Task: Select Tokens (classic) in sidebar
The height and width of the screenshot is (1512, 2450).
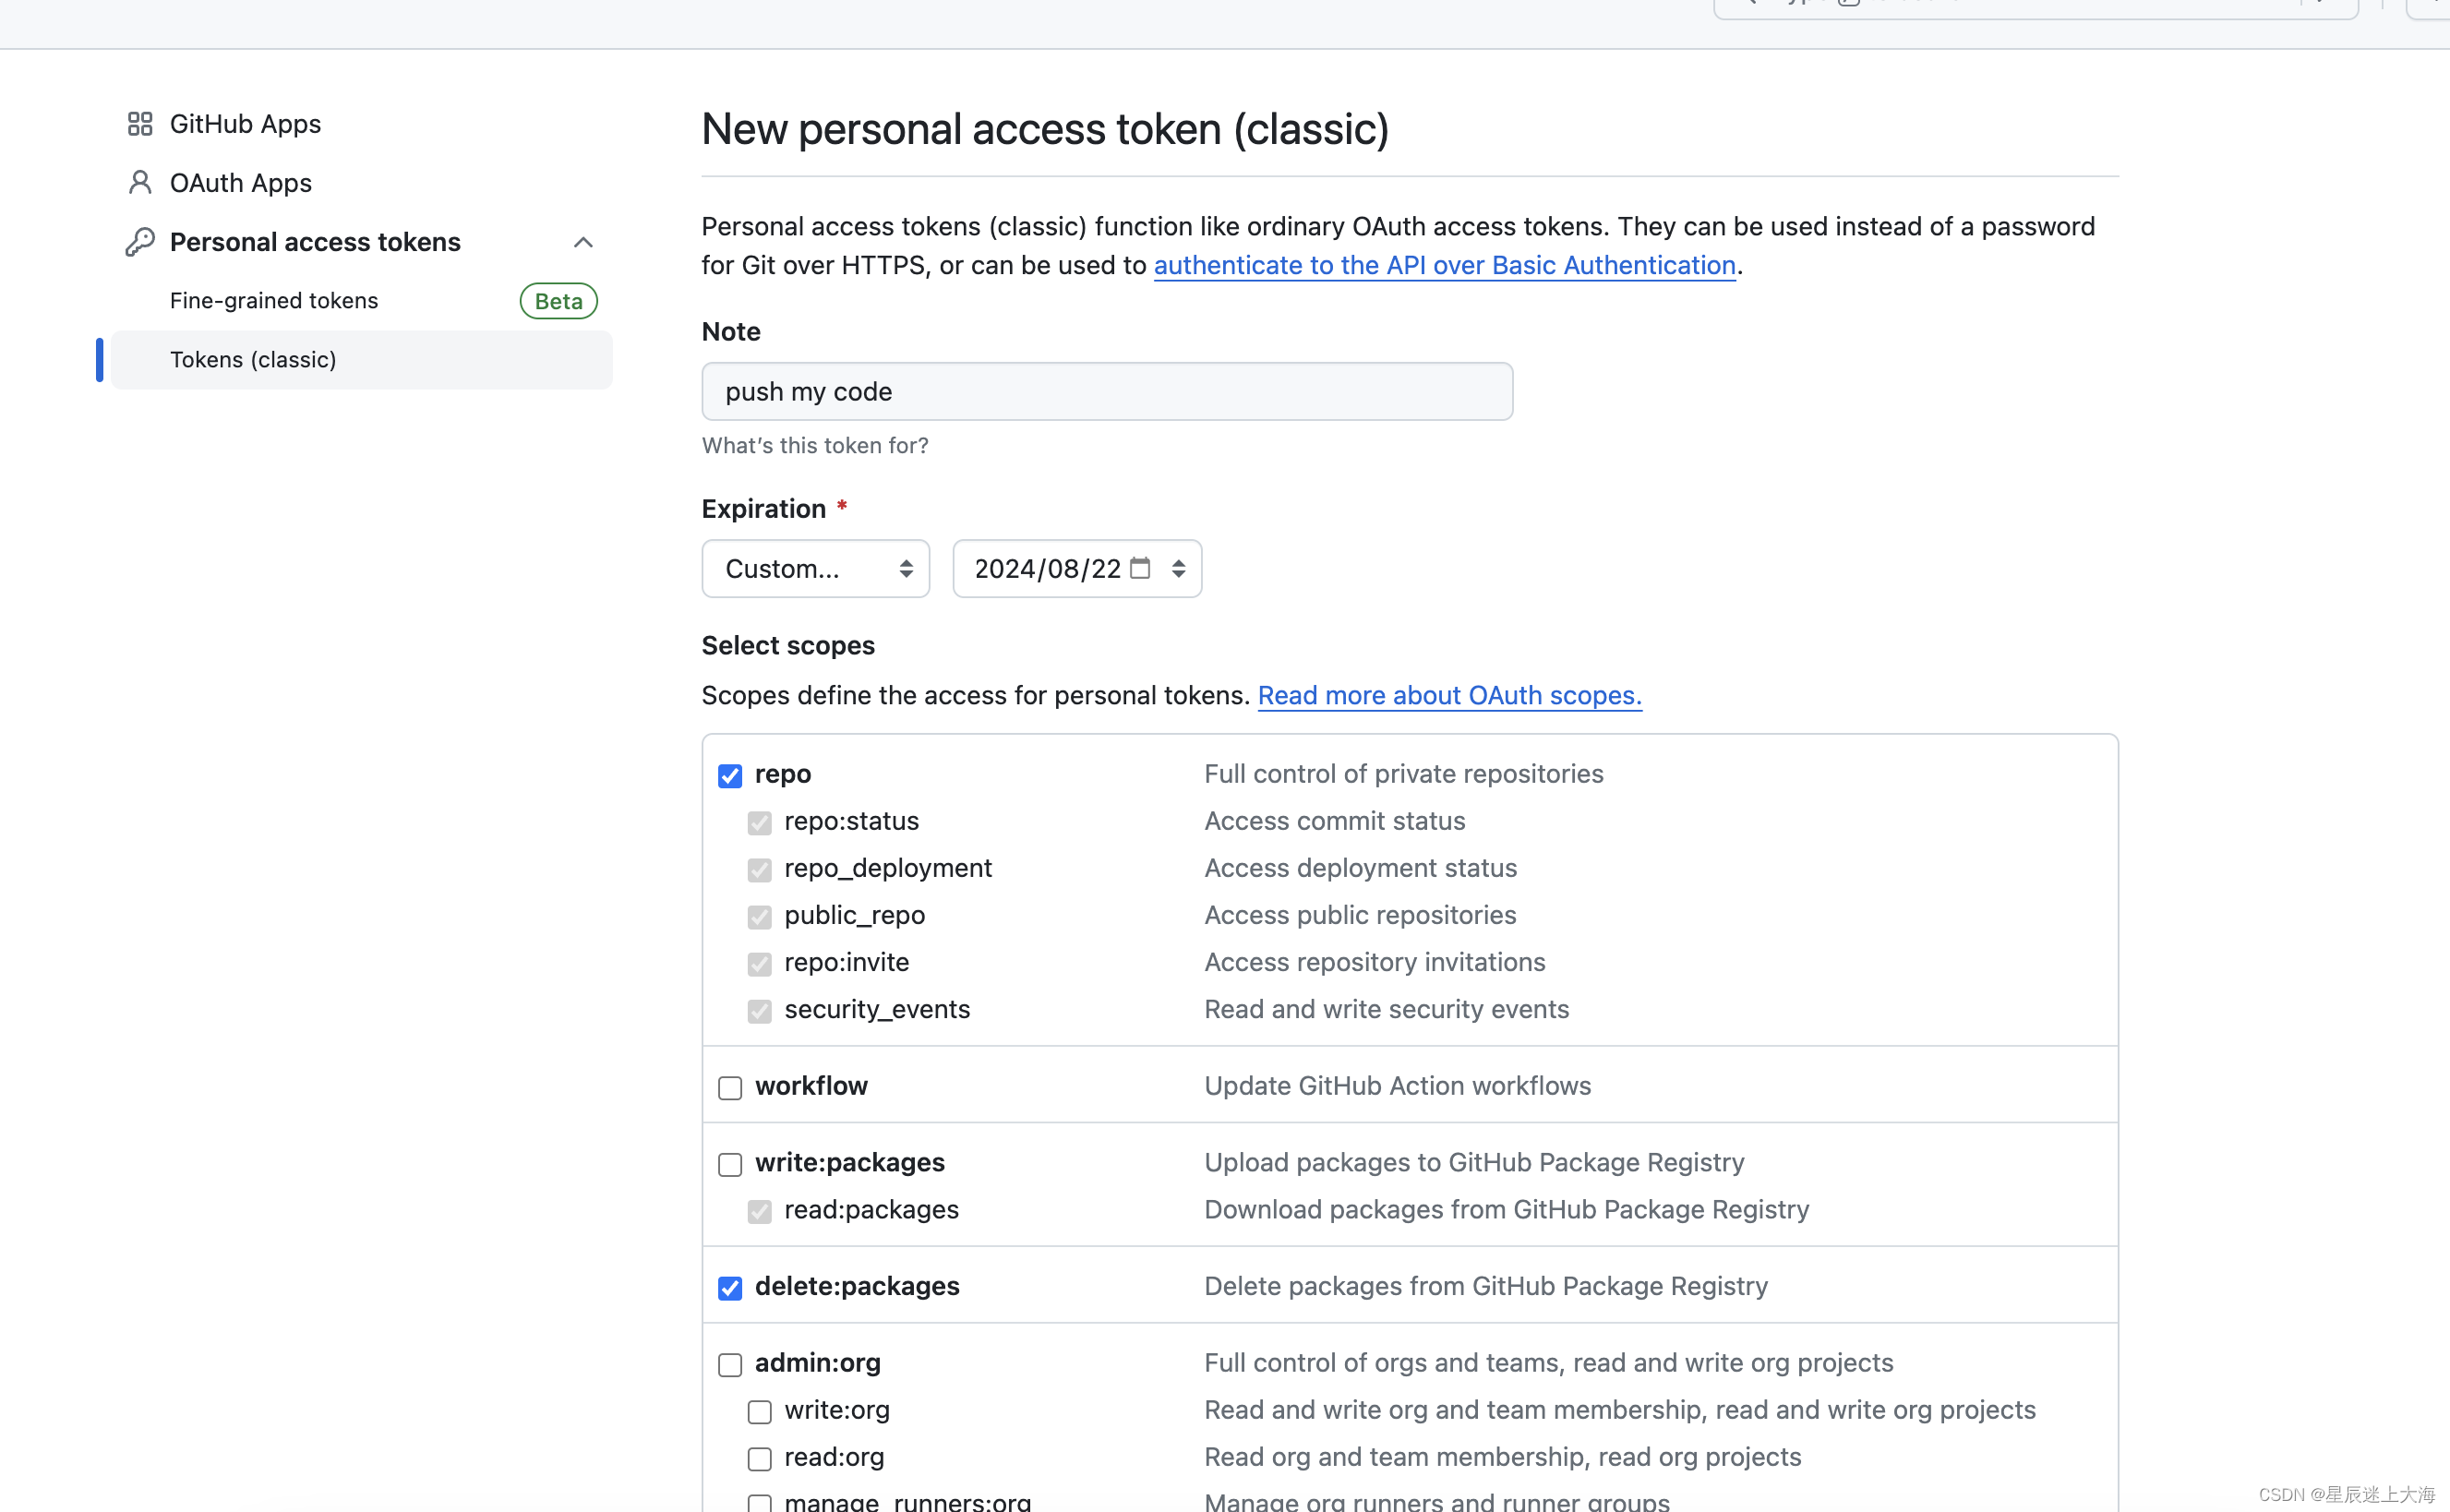Action: tap(253, 360)
